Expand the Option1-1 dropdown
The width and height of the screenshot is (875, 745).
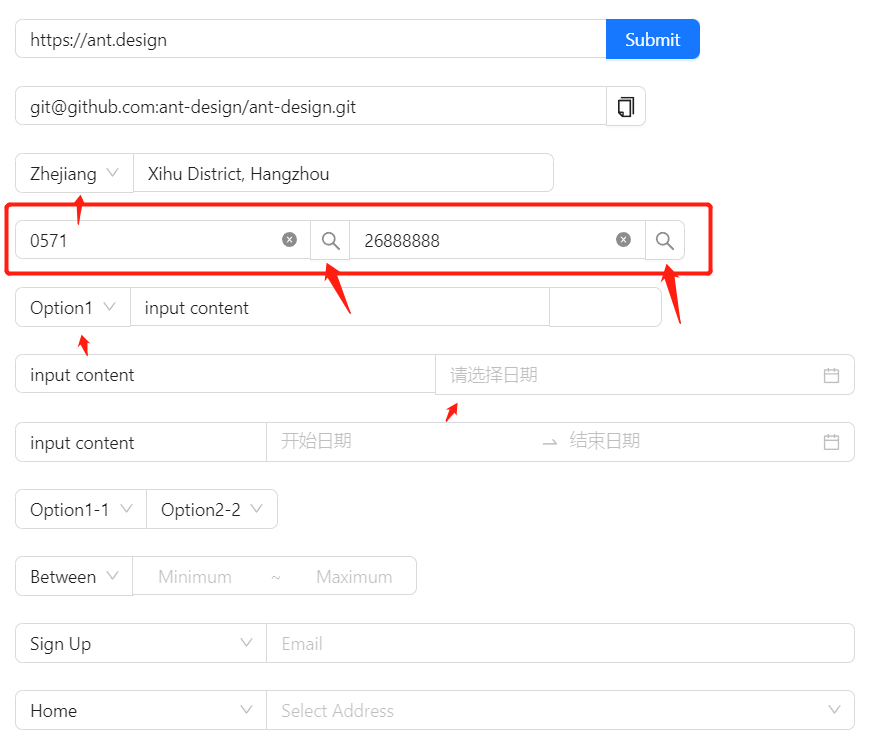click(81, 510)
